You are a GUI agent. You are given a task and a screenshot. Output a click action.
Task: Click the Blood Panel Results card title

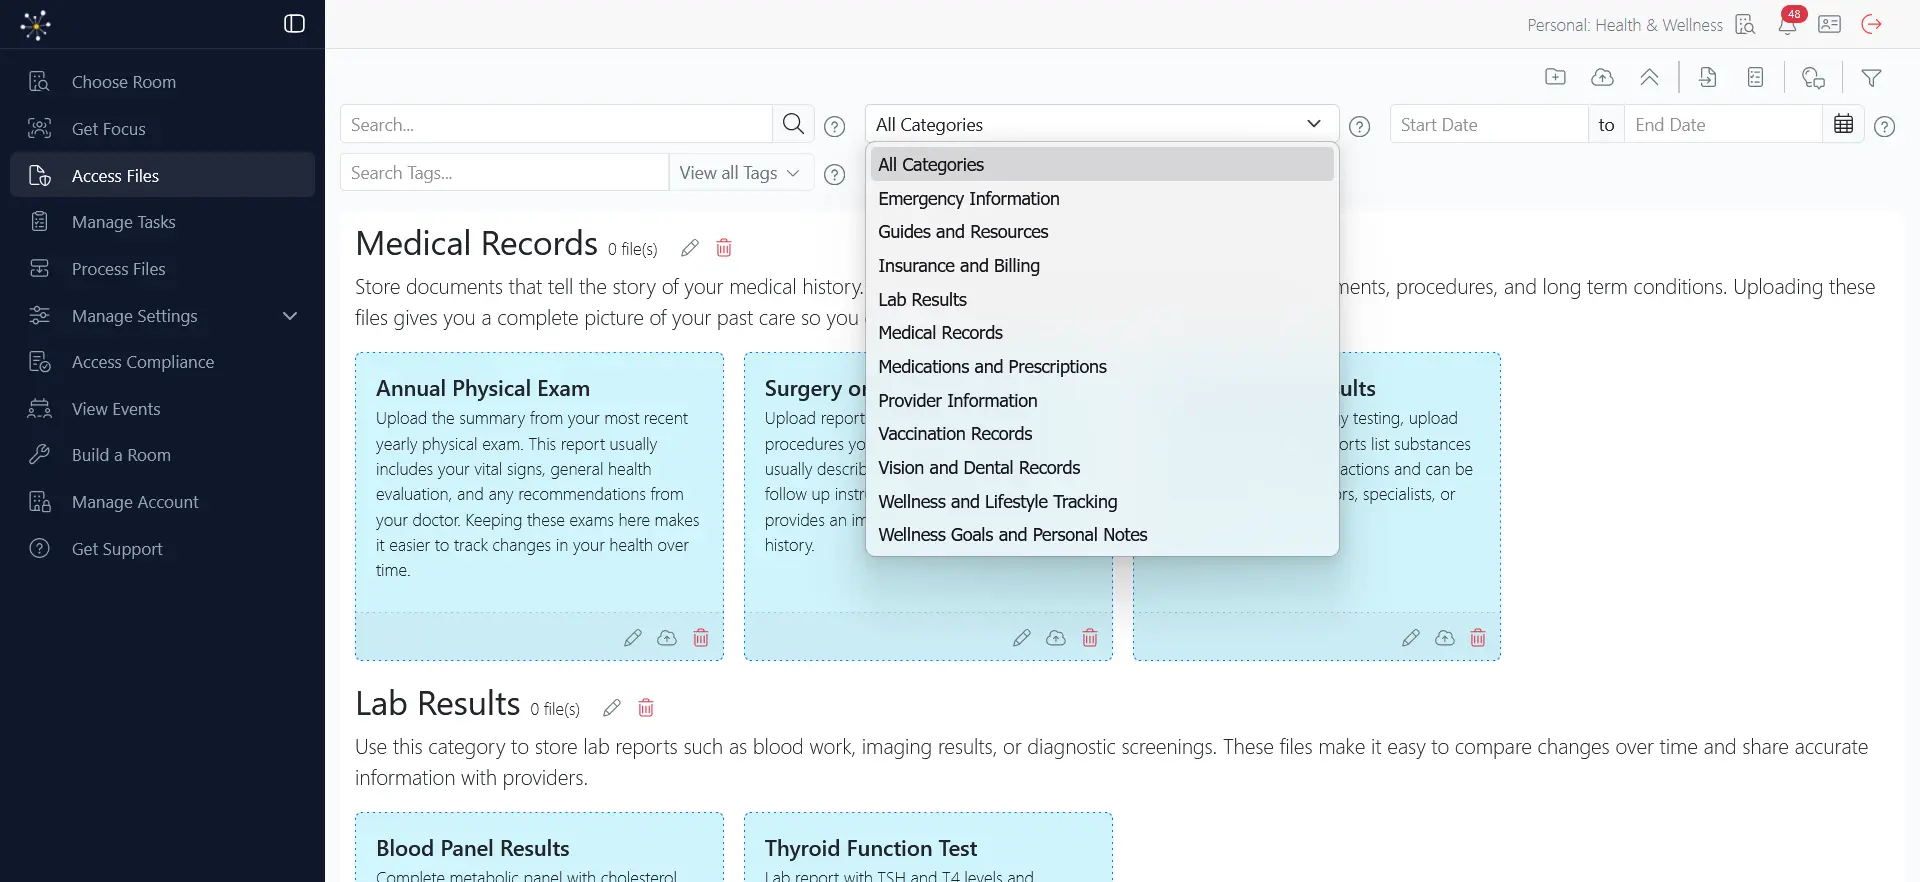click(x=473, y=848)
